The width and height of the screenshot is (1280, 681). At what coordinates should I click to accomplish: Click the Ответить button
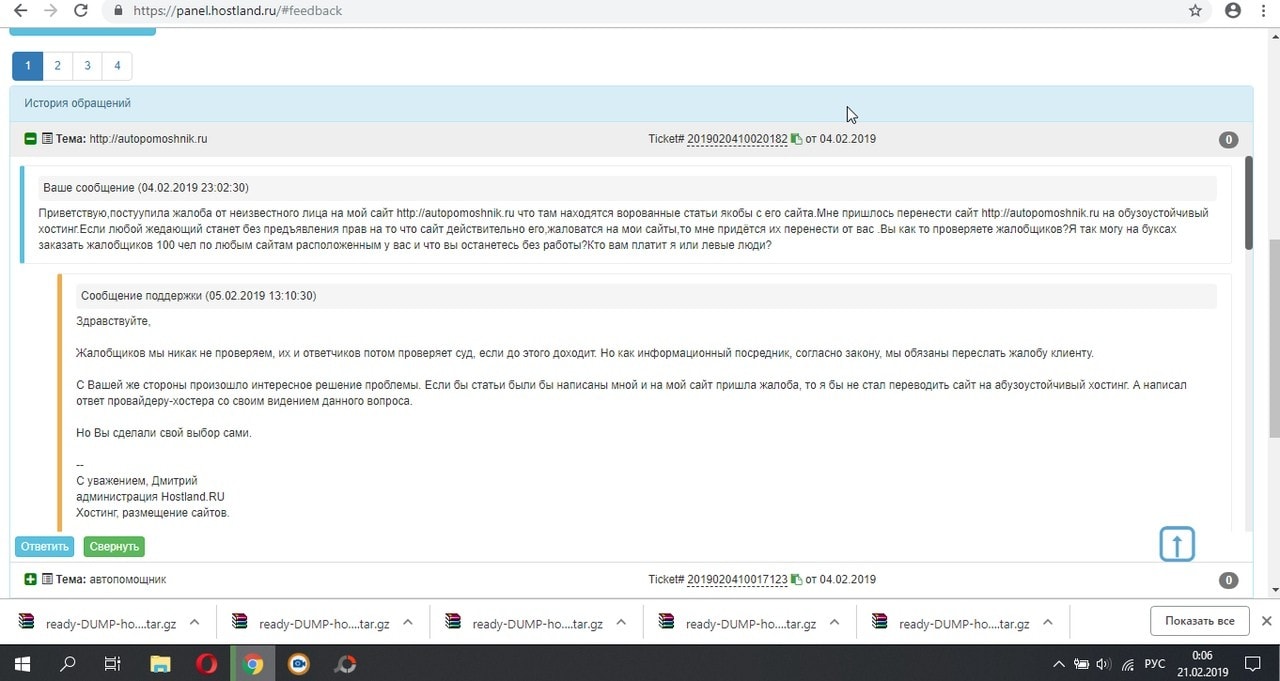(45, 547)
